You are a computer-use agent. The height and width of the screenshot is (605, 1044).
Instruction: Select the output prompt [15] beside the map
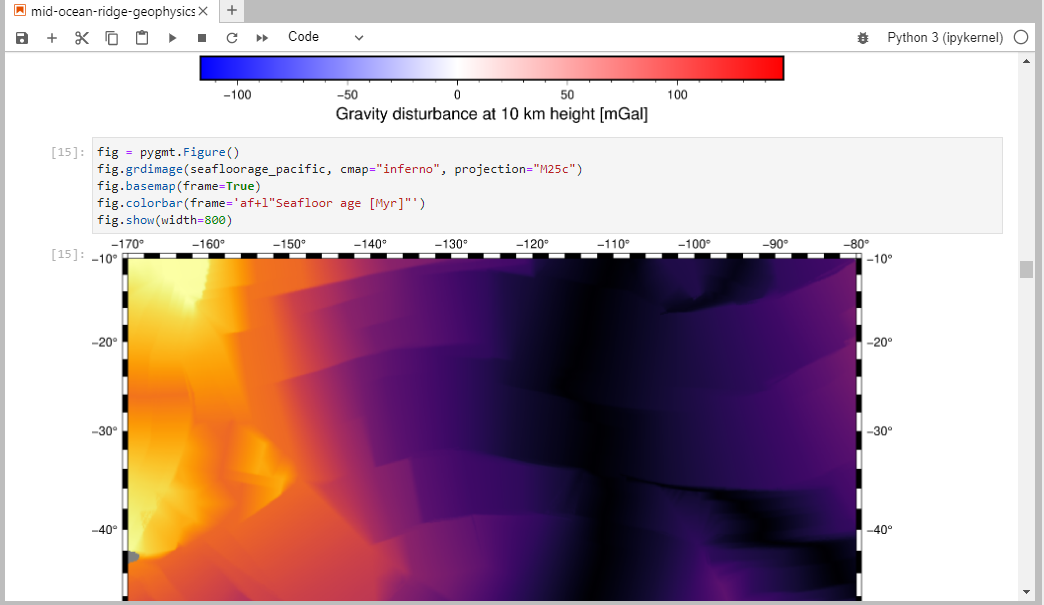tap(68, 254)
